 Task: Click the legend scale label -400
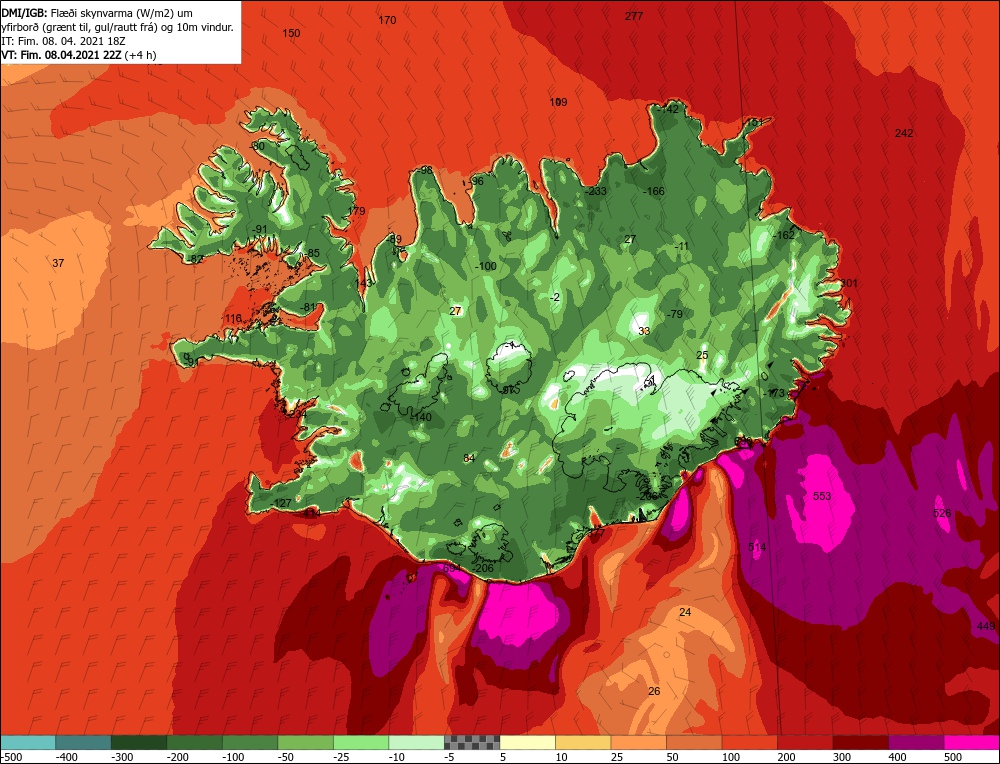click(x=67, y=757)
